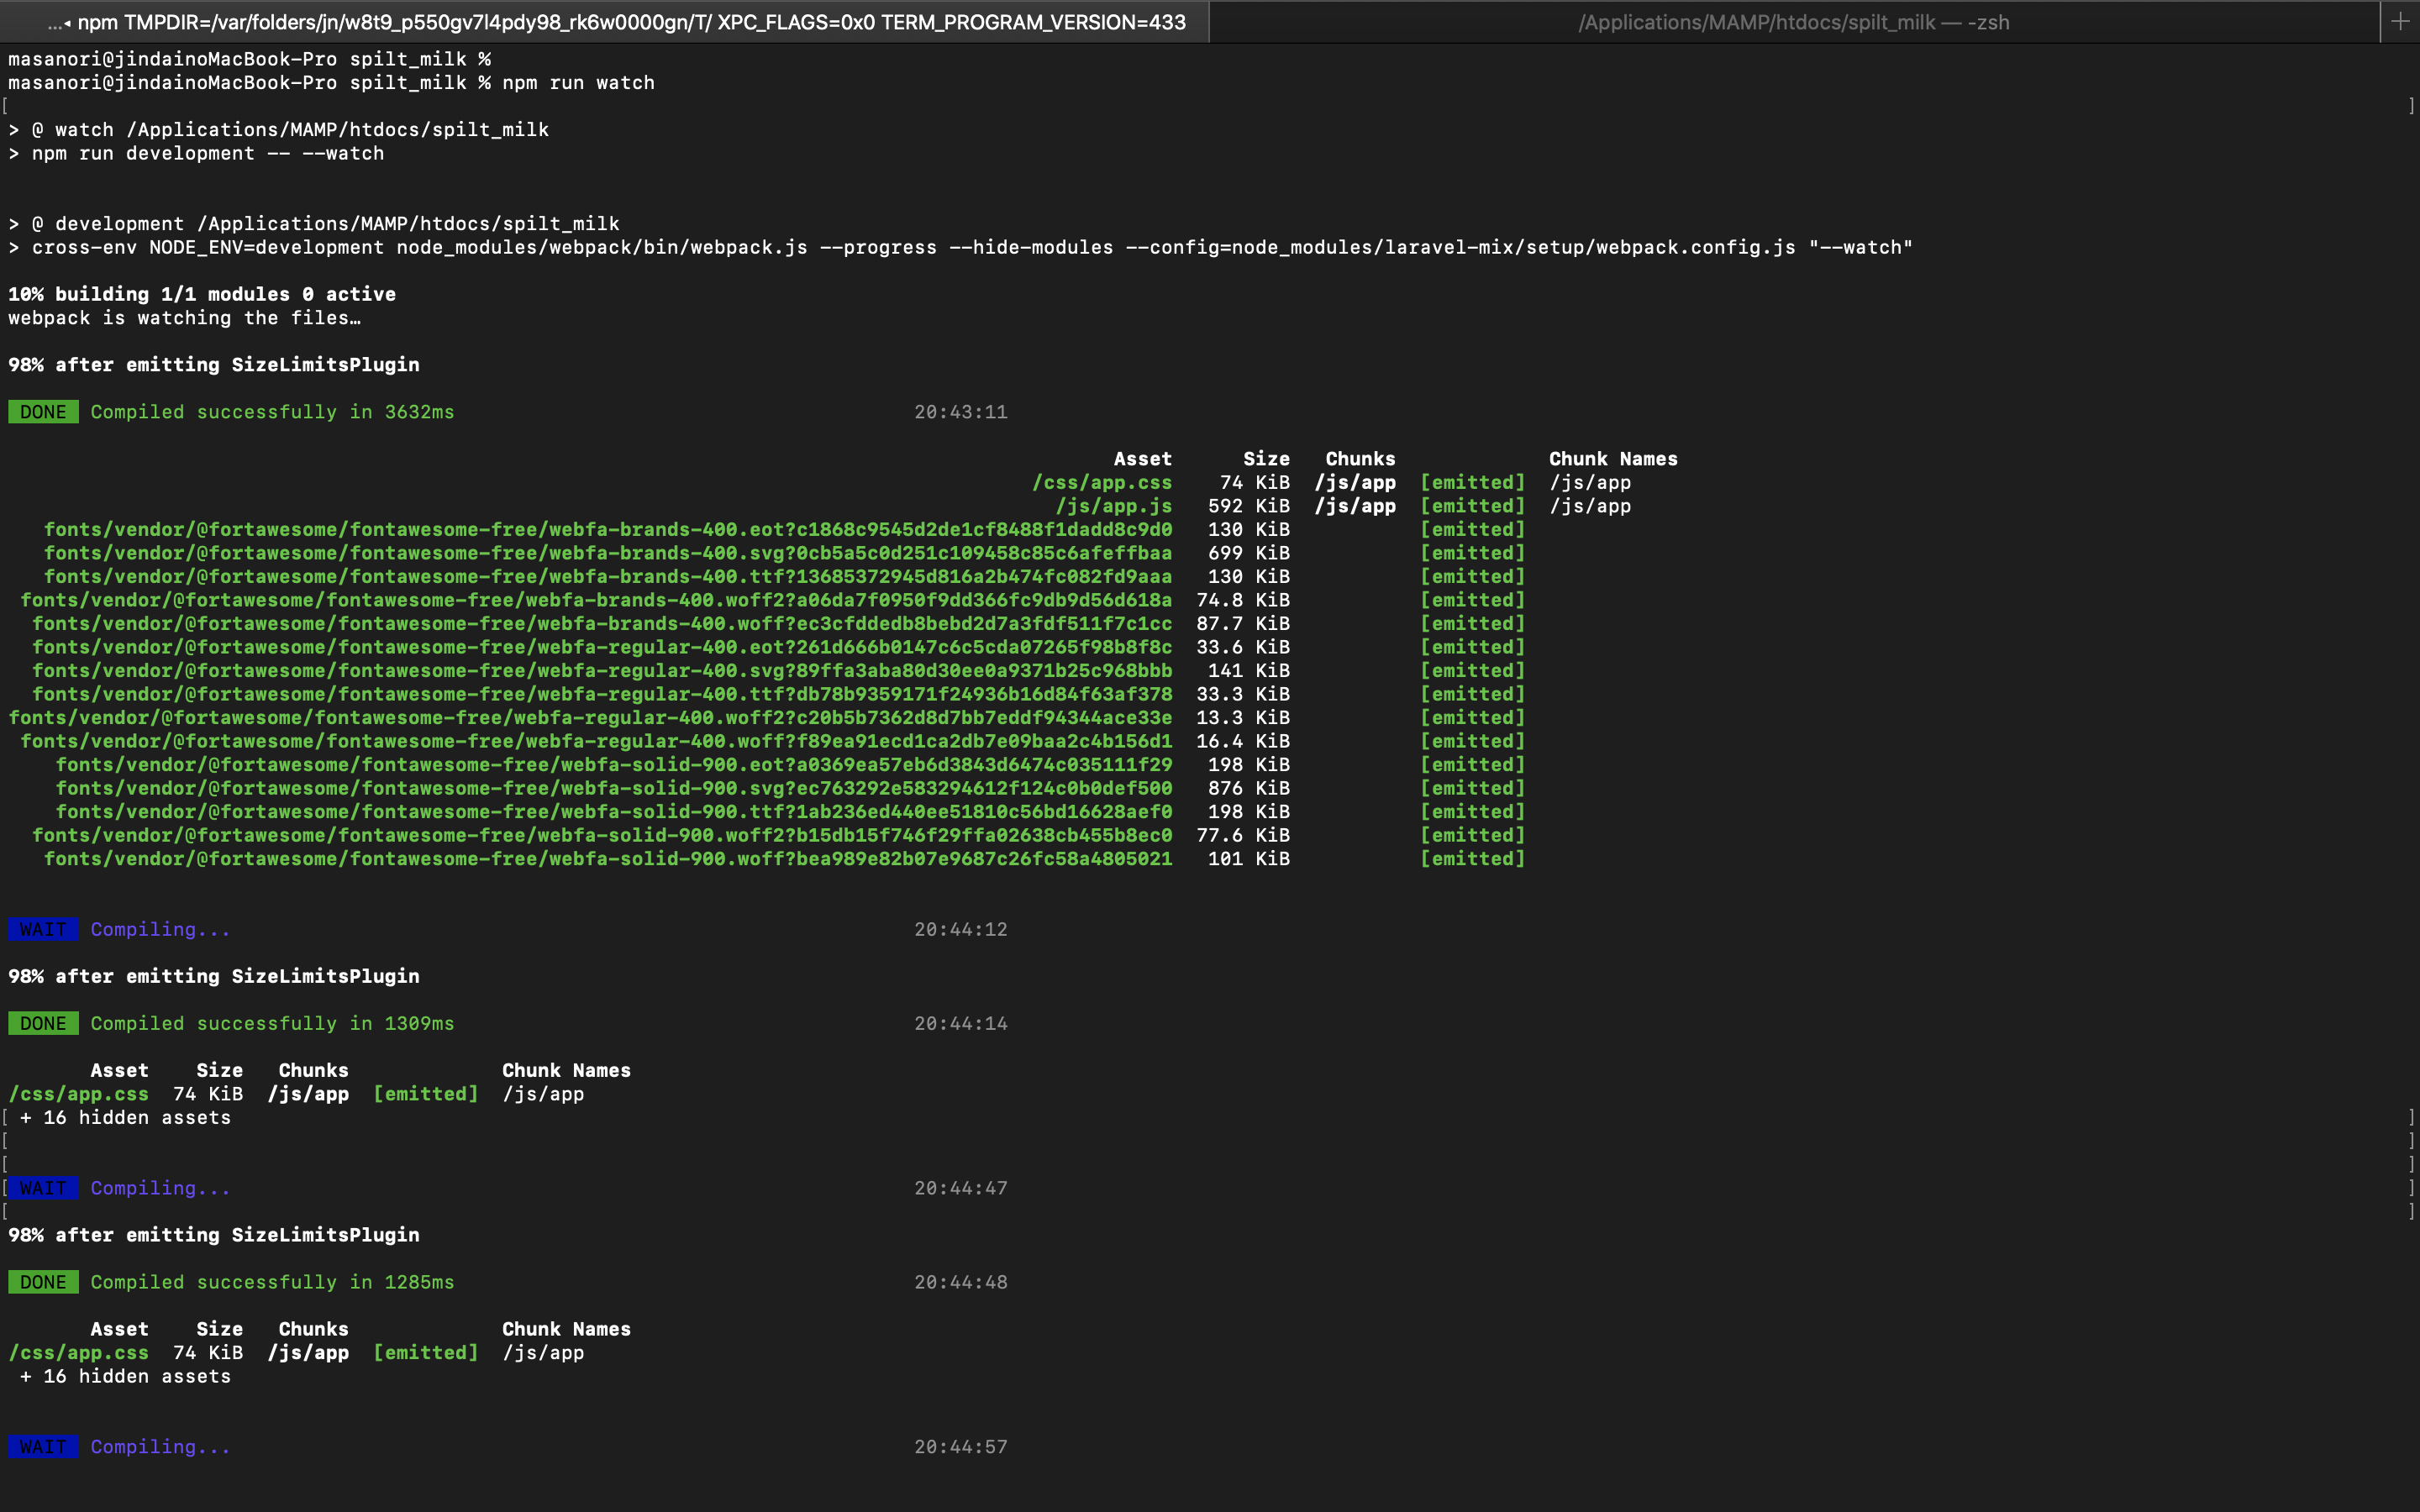2420x1512 pixels.
Task: Click the webfa-solid-900.eot asset row
Action: click(791, 765)
